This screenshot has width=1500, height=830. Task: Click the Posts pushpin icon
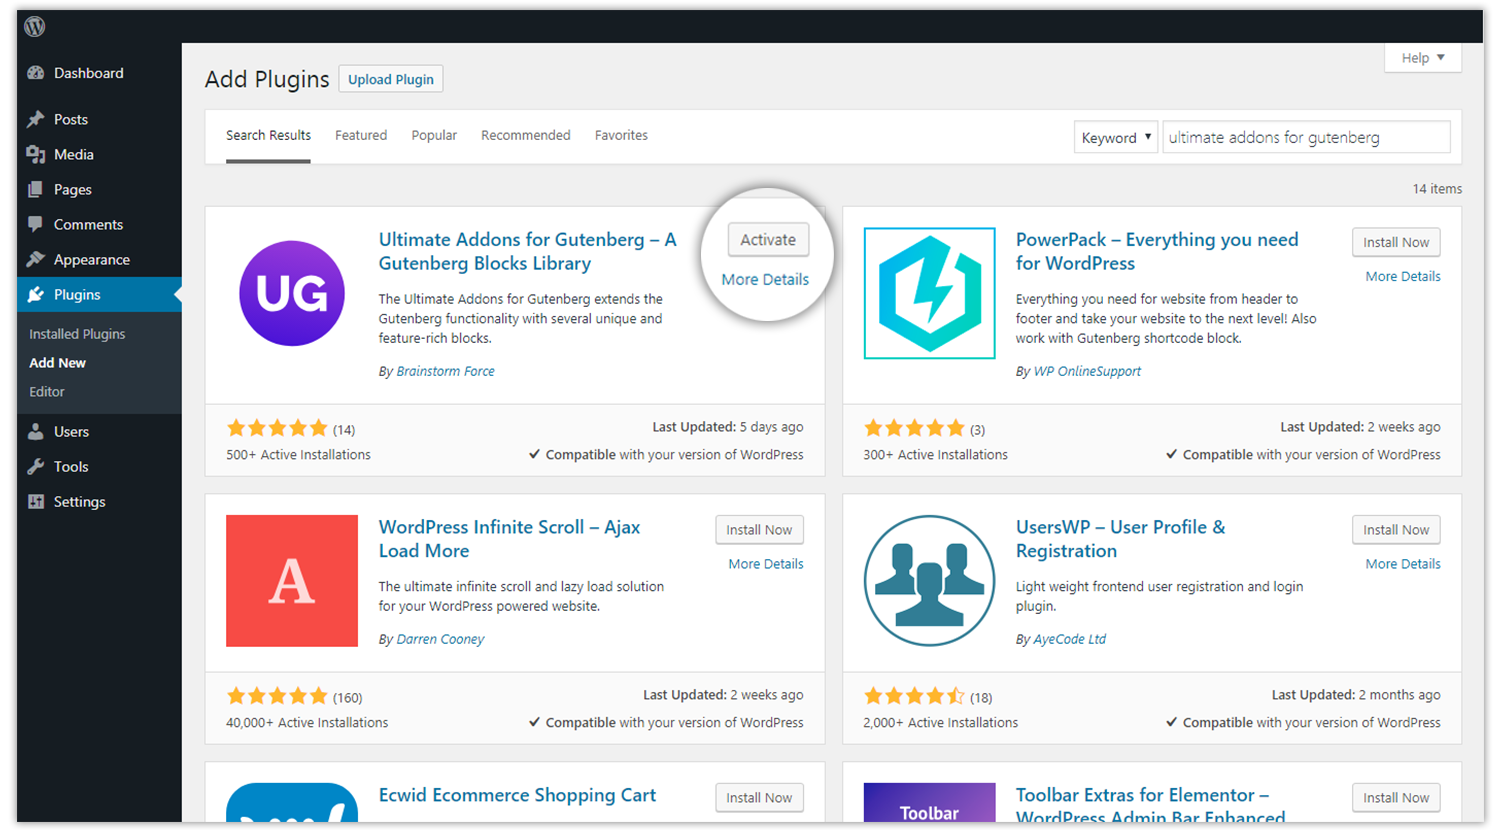(x=36, y=119)
